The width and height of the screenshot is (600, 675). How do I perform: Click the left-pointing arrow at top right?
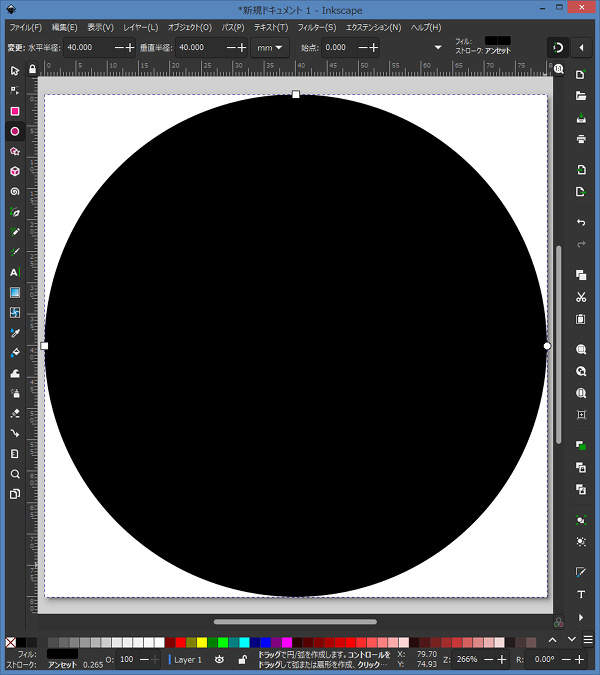pos(581,47)
